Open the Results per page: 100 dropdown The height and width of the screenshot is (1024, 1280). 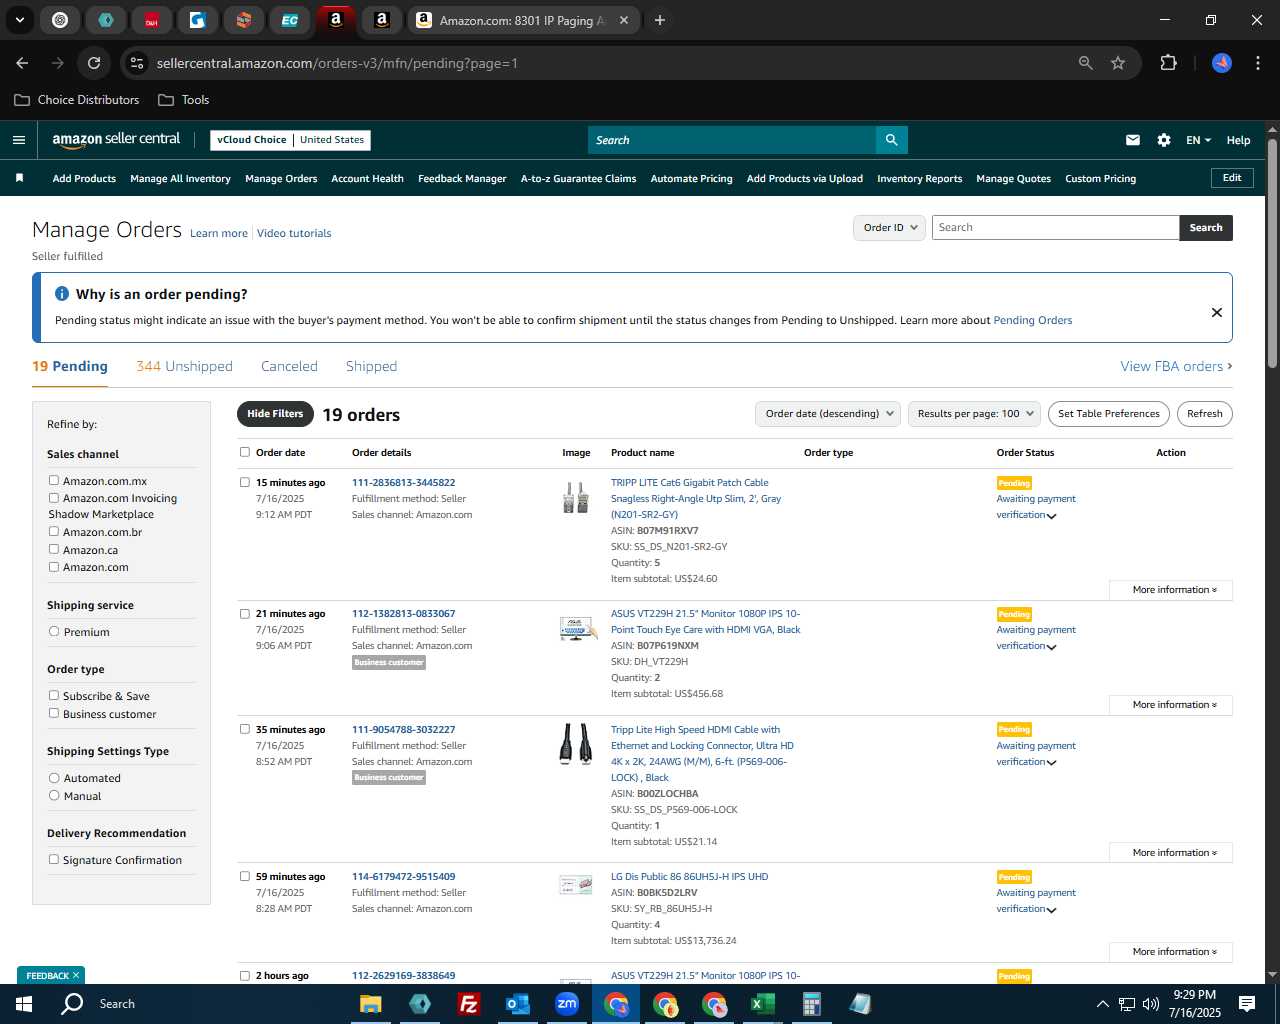pyautogui.click(x=975, y=414)
